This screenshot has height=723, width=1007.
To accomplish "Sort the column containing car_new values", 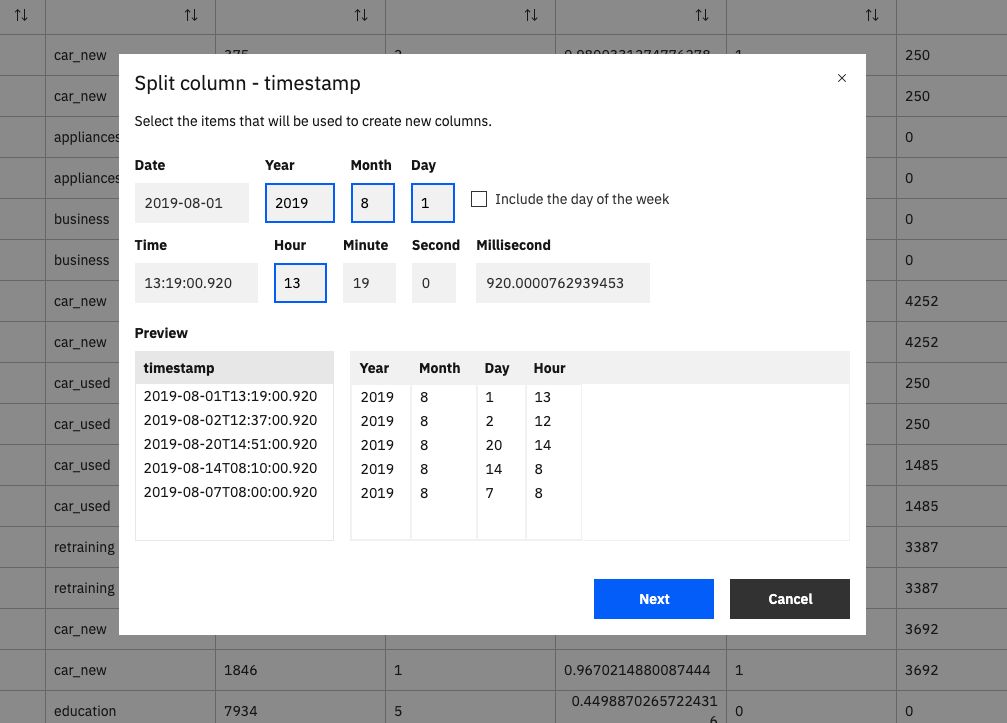I will tap(191, 15).
